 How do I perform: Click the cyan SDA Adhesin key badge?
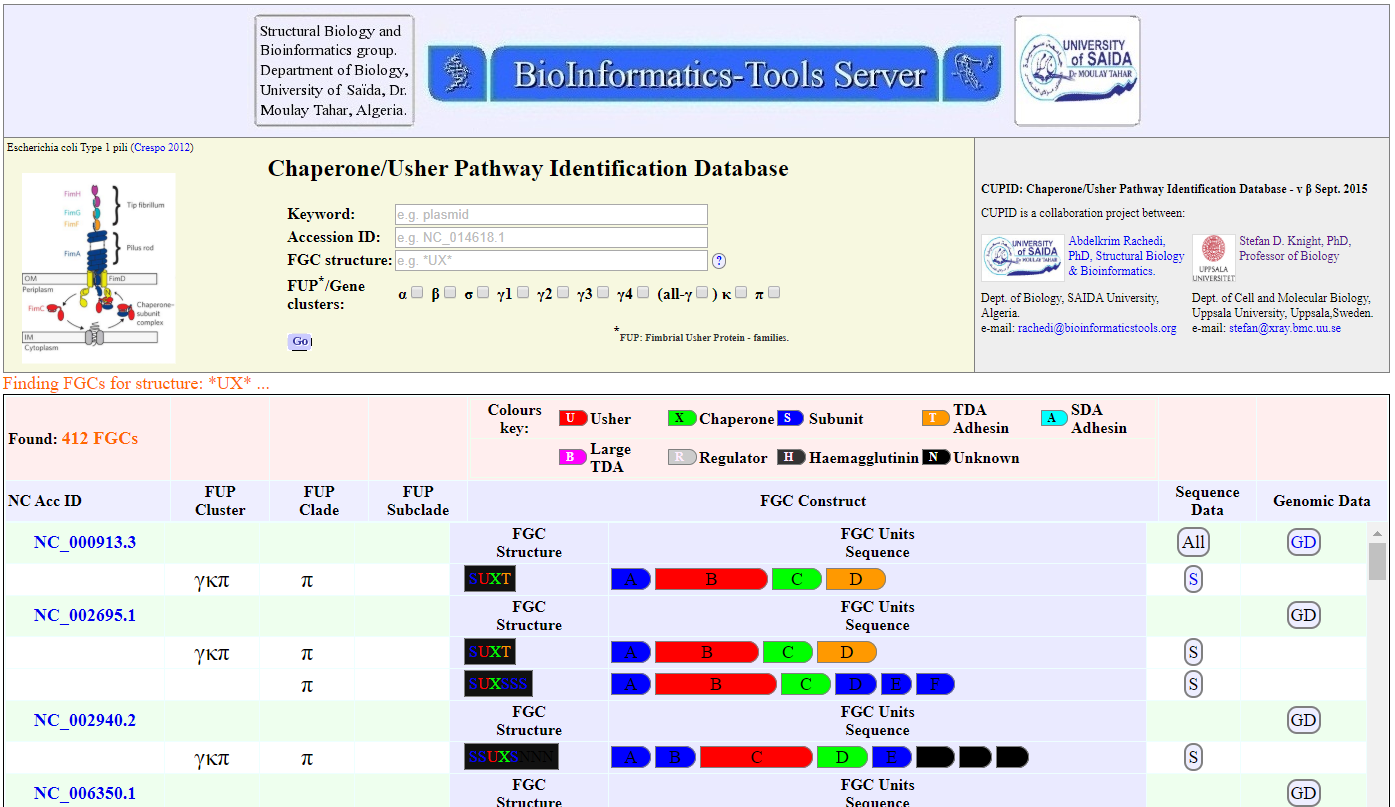coord(1054,419)
